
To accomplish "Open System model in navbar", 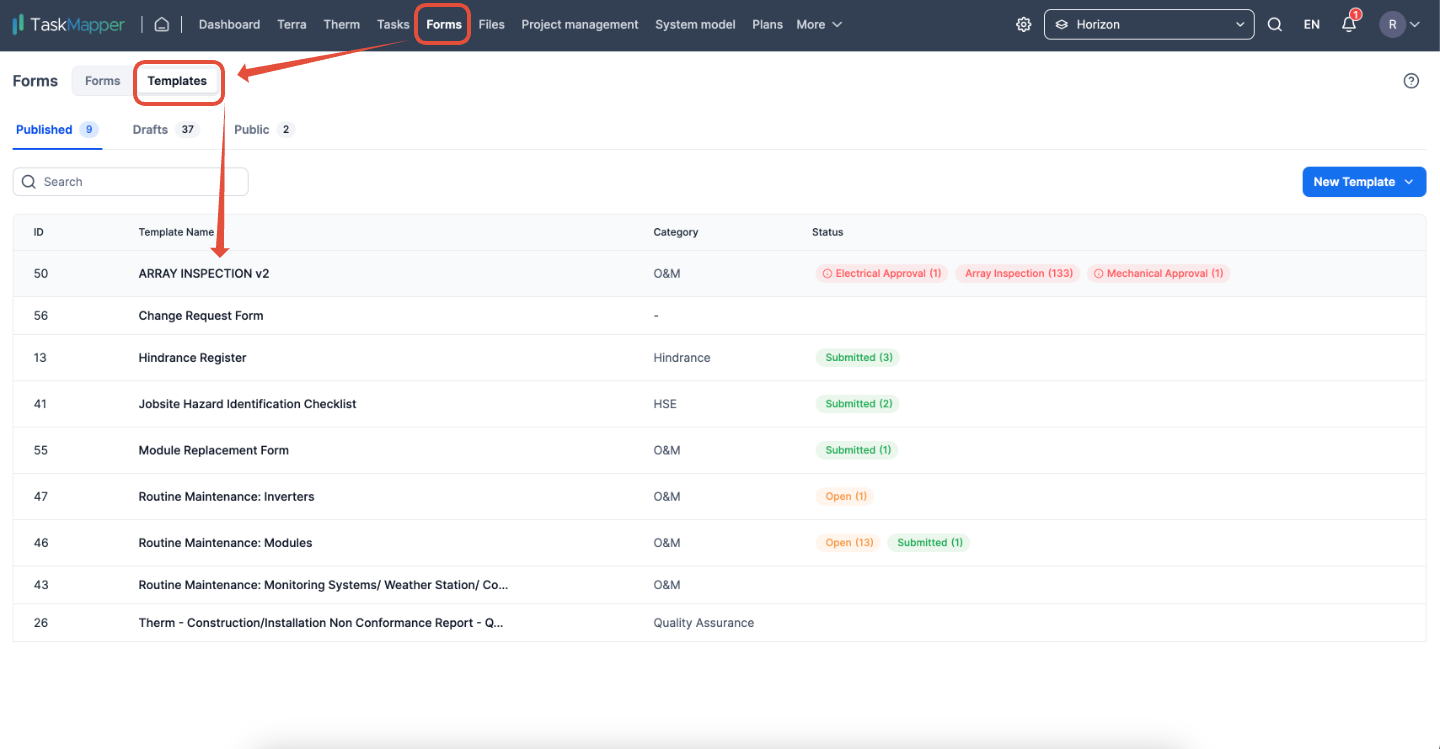I will 695,24.
